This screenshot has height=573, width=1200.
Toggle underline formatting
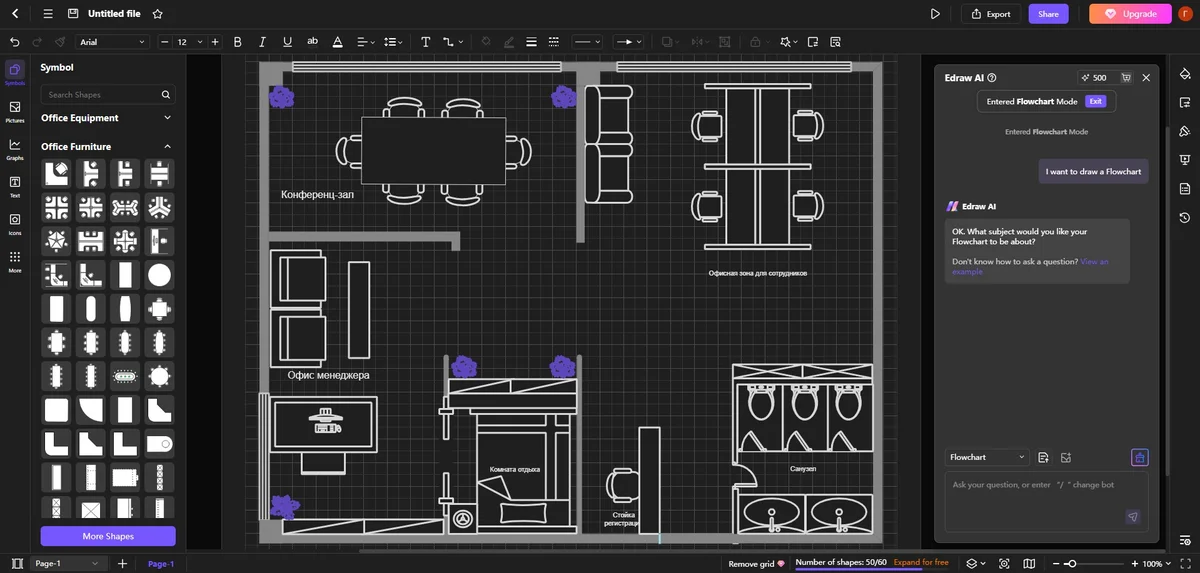287,42
